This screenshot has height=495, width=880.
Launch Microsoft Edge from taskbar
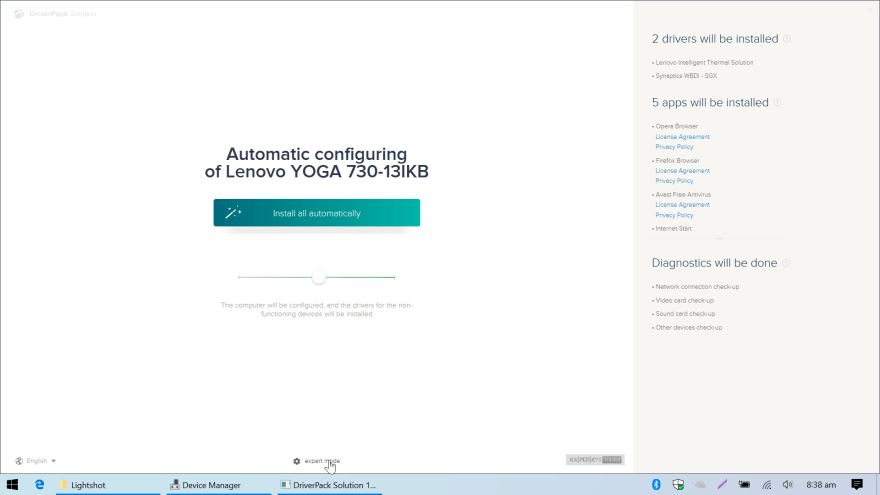pyautogui.click(x=39, y=484)
